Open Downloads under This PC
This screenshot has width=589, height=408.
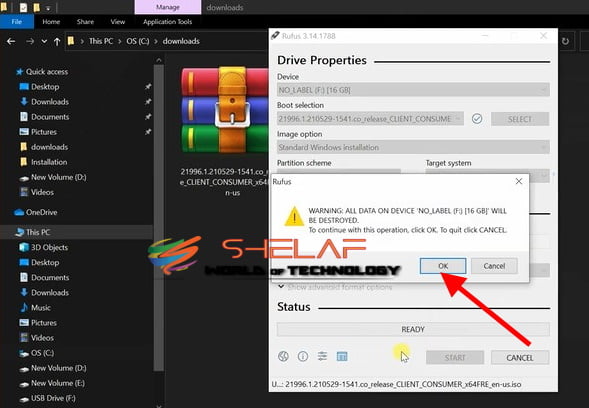pos(50,292)
